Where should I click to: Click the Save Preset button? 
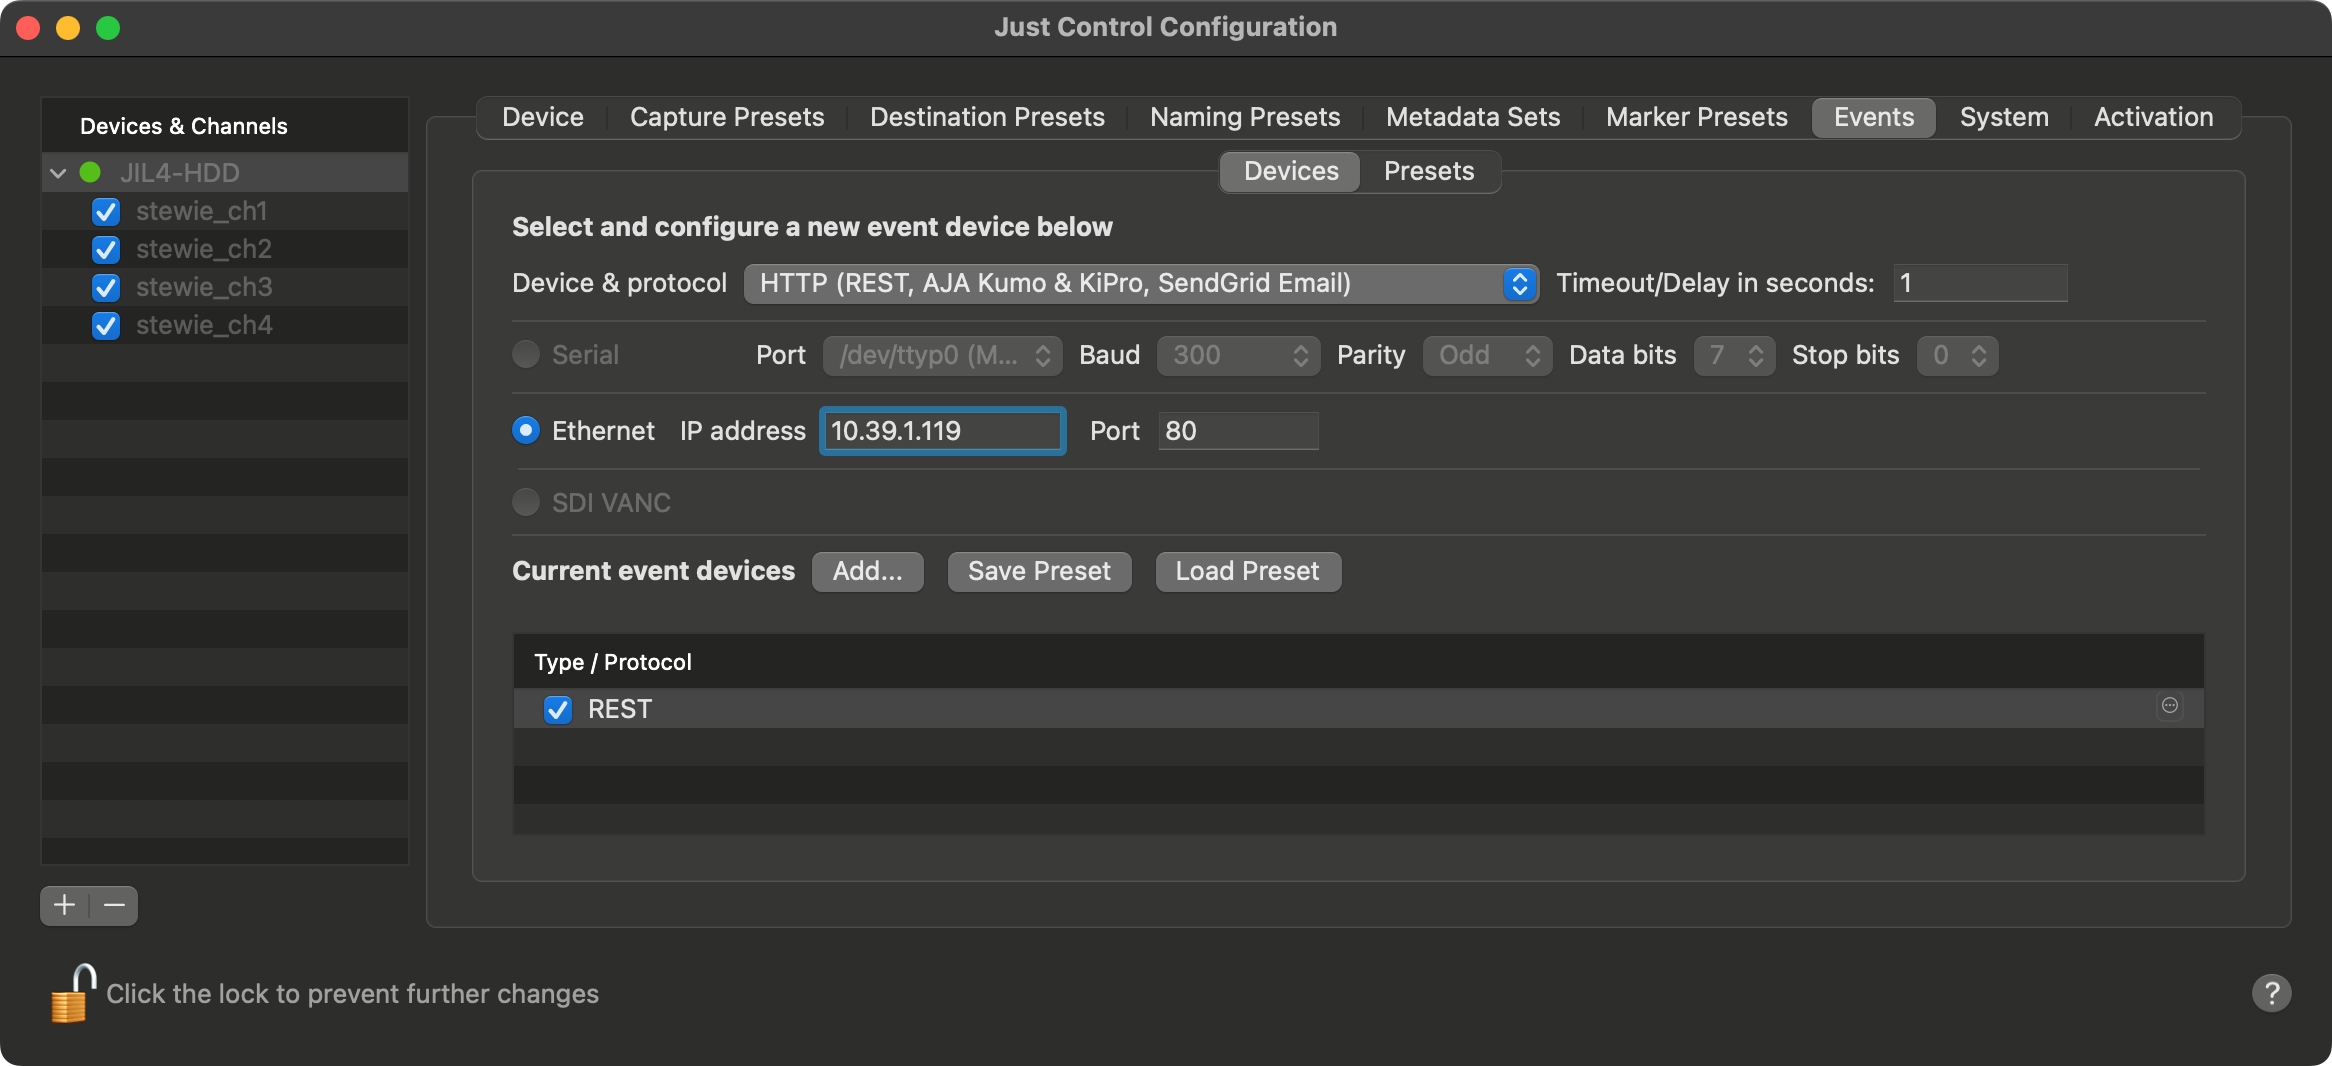pyautogui.click(x=1039, y=571)
